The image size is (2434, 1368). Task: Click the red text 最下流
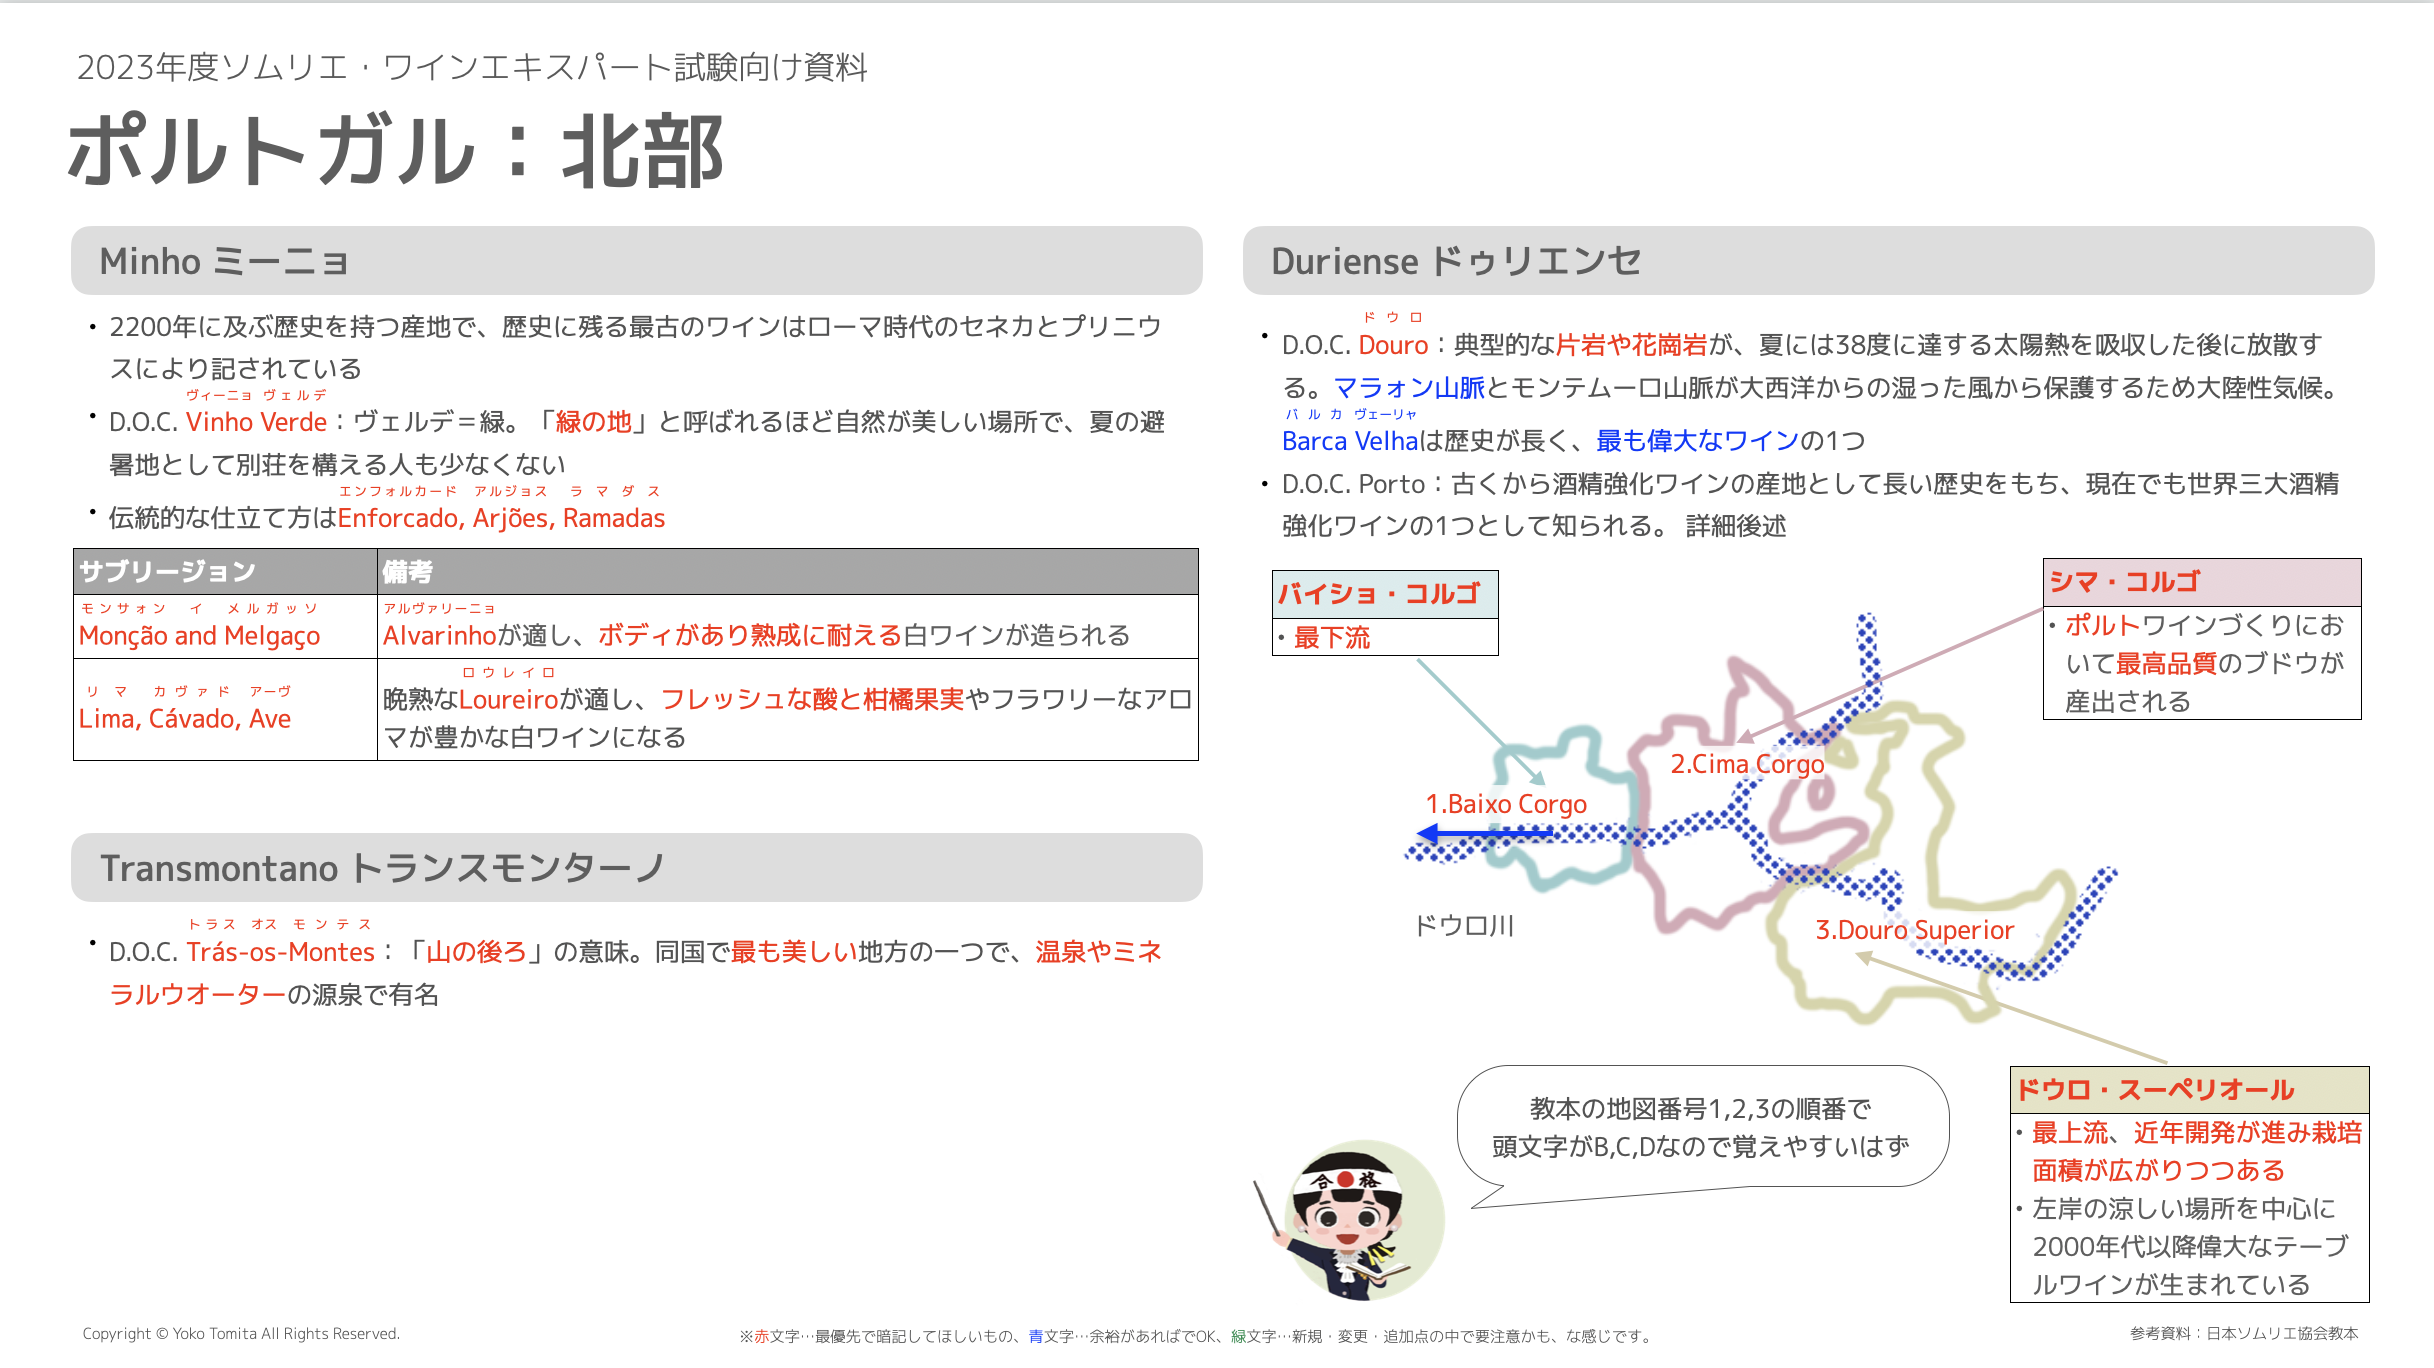(x=1332, y=638)
